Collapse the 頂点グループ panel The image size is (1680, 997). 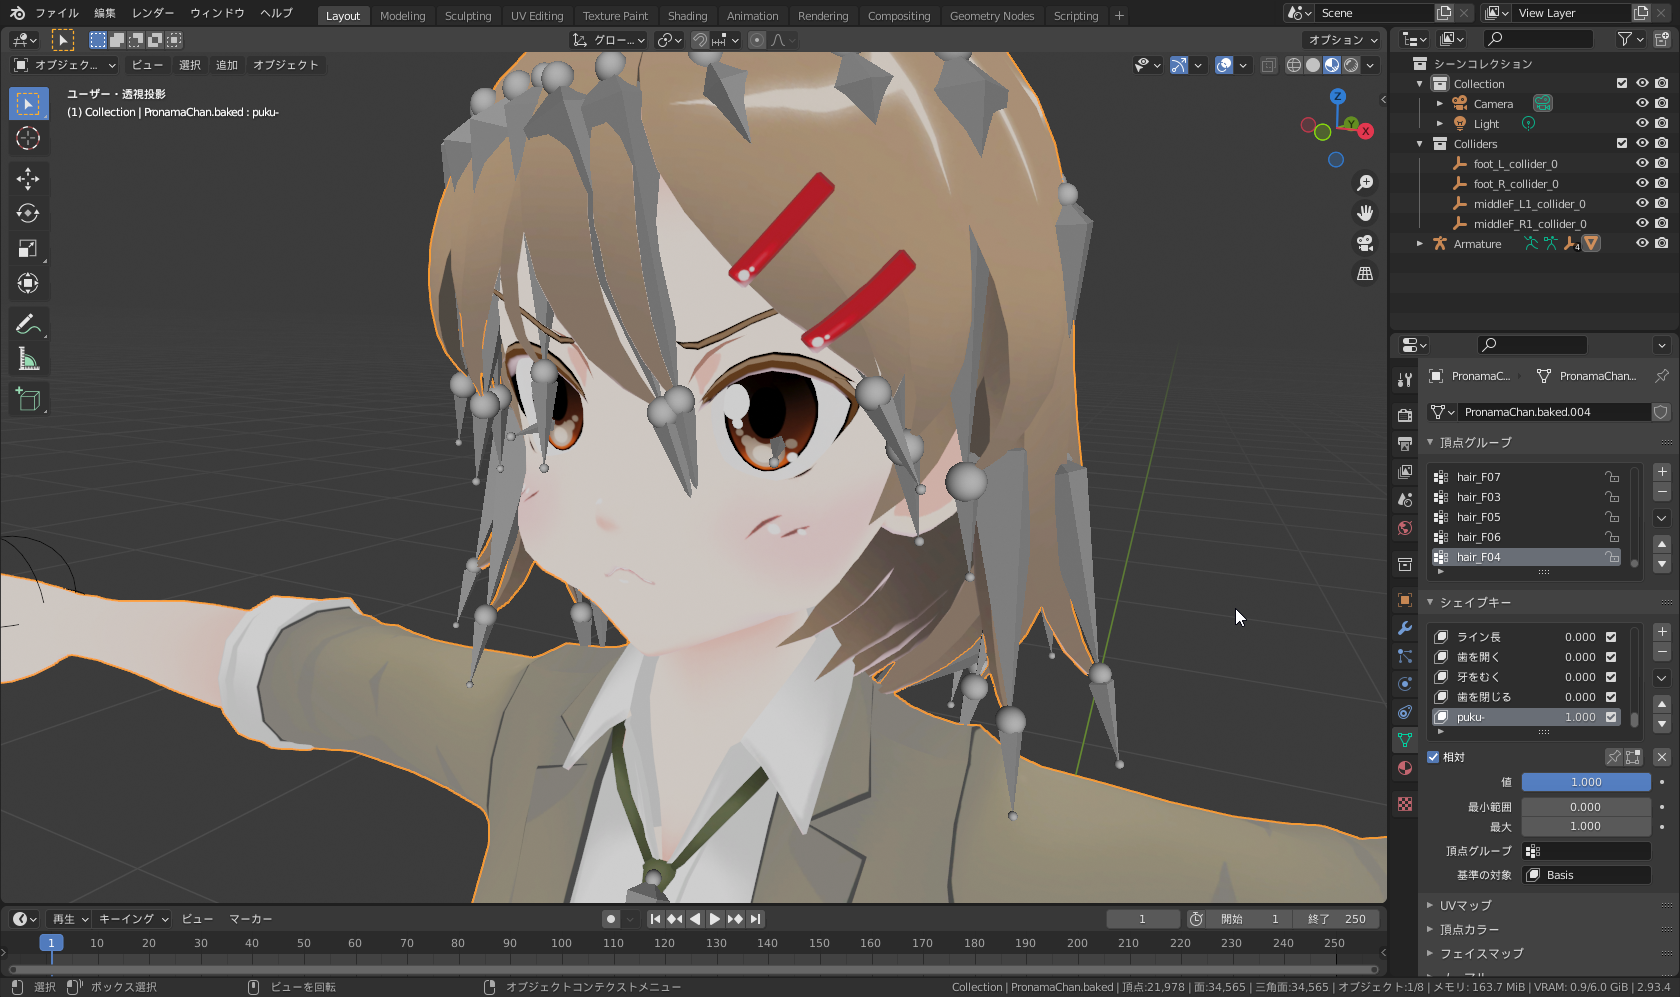[x=1430, y=442]
